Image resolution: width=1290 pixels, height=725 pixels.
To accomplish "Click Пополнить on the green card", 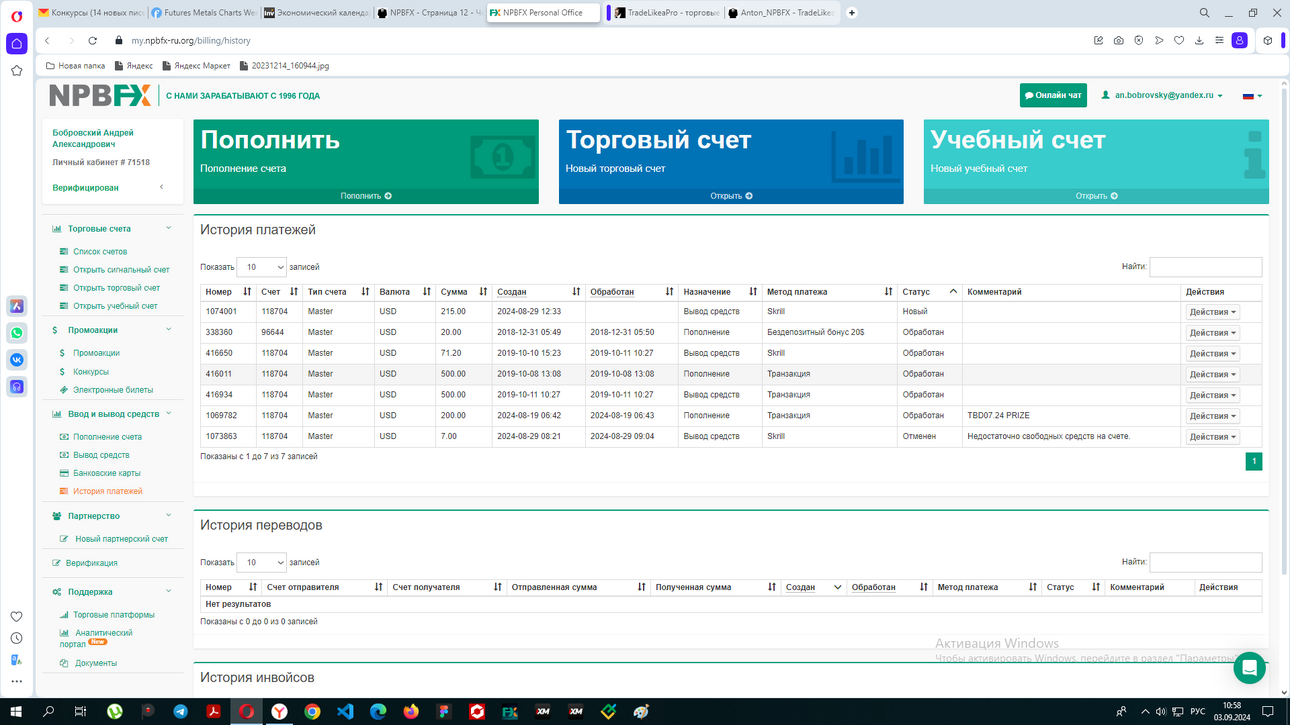I will (x=366, y=196).
